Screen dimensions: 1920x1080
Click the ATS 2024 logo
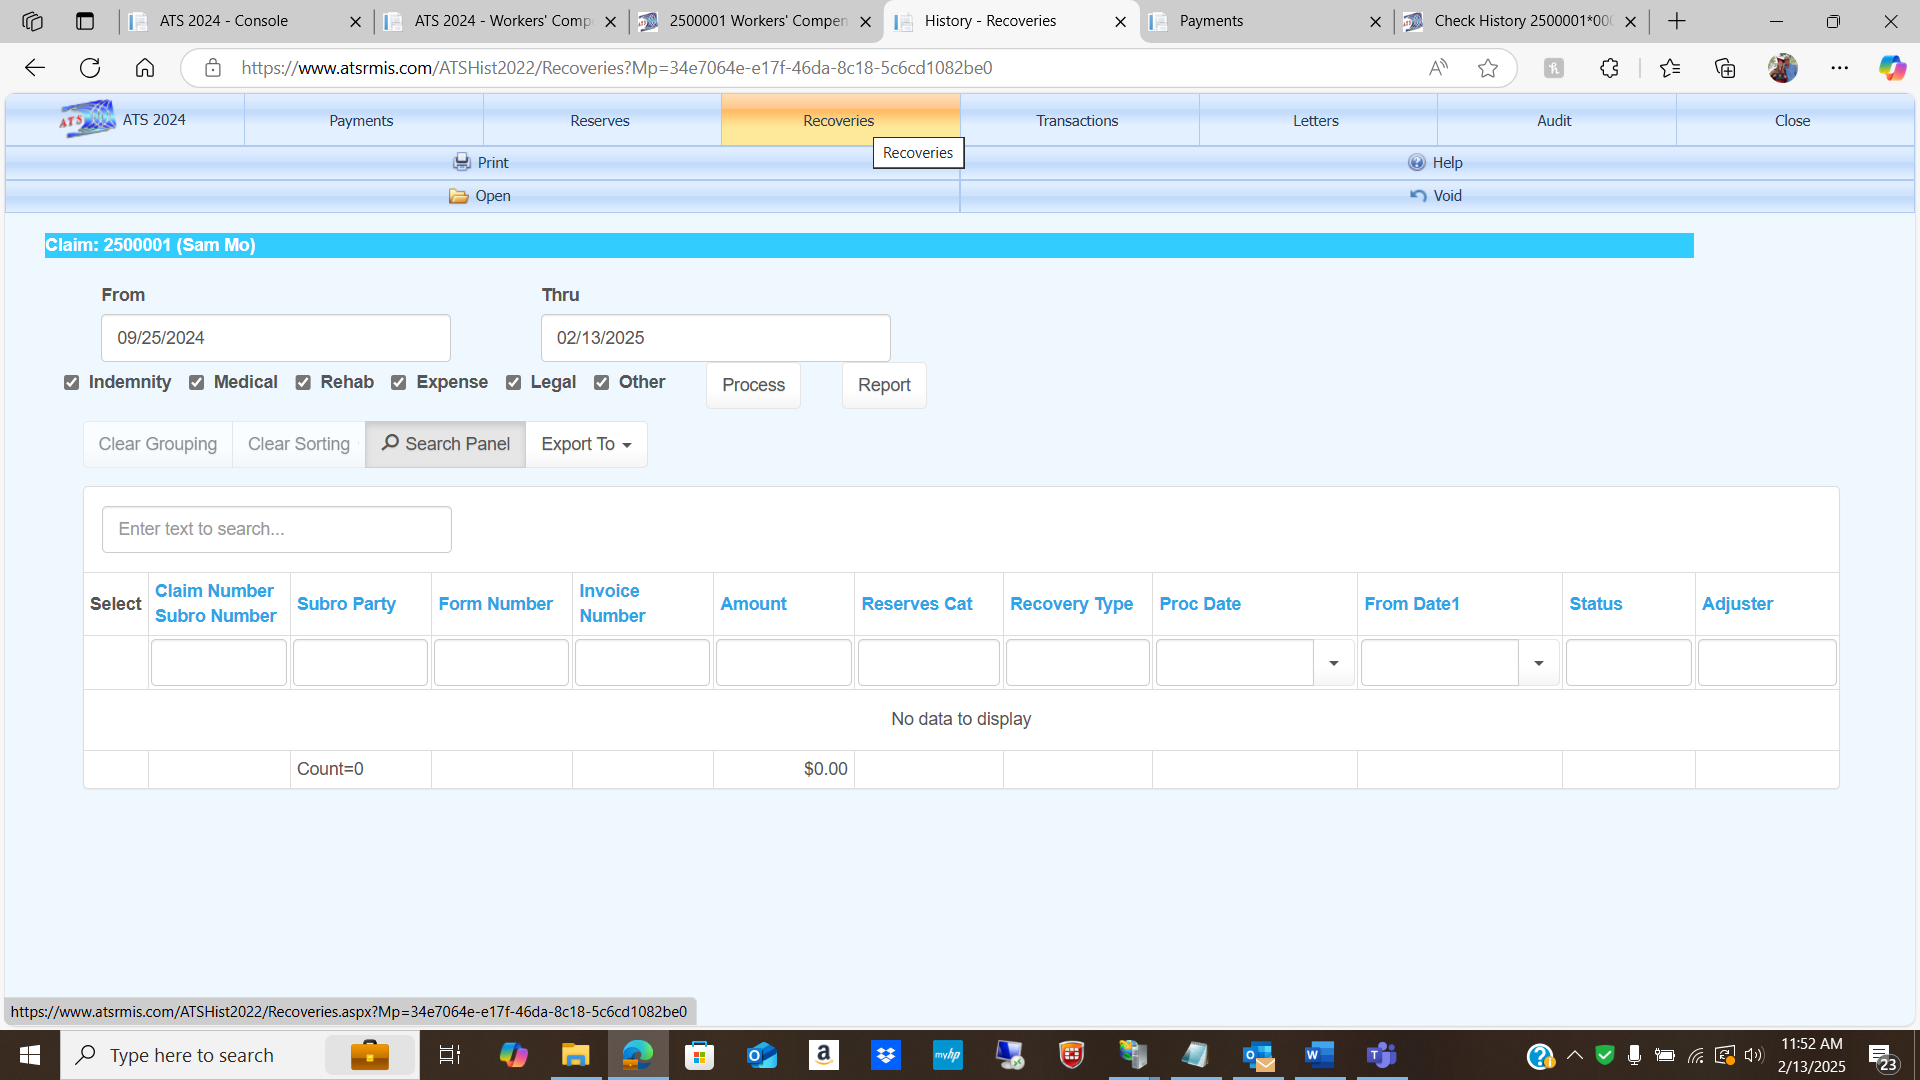click(x=88, y=119)
